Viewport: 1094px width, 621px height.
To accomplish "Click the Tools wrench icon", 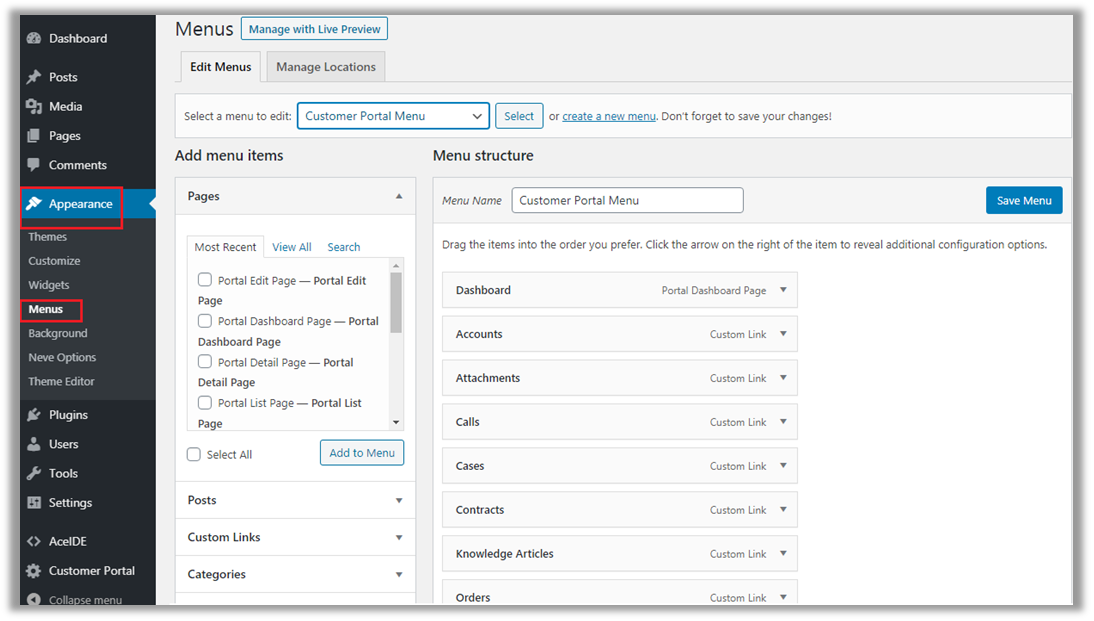I will click(x=34, y=473).
